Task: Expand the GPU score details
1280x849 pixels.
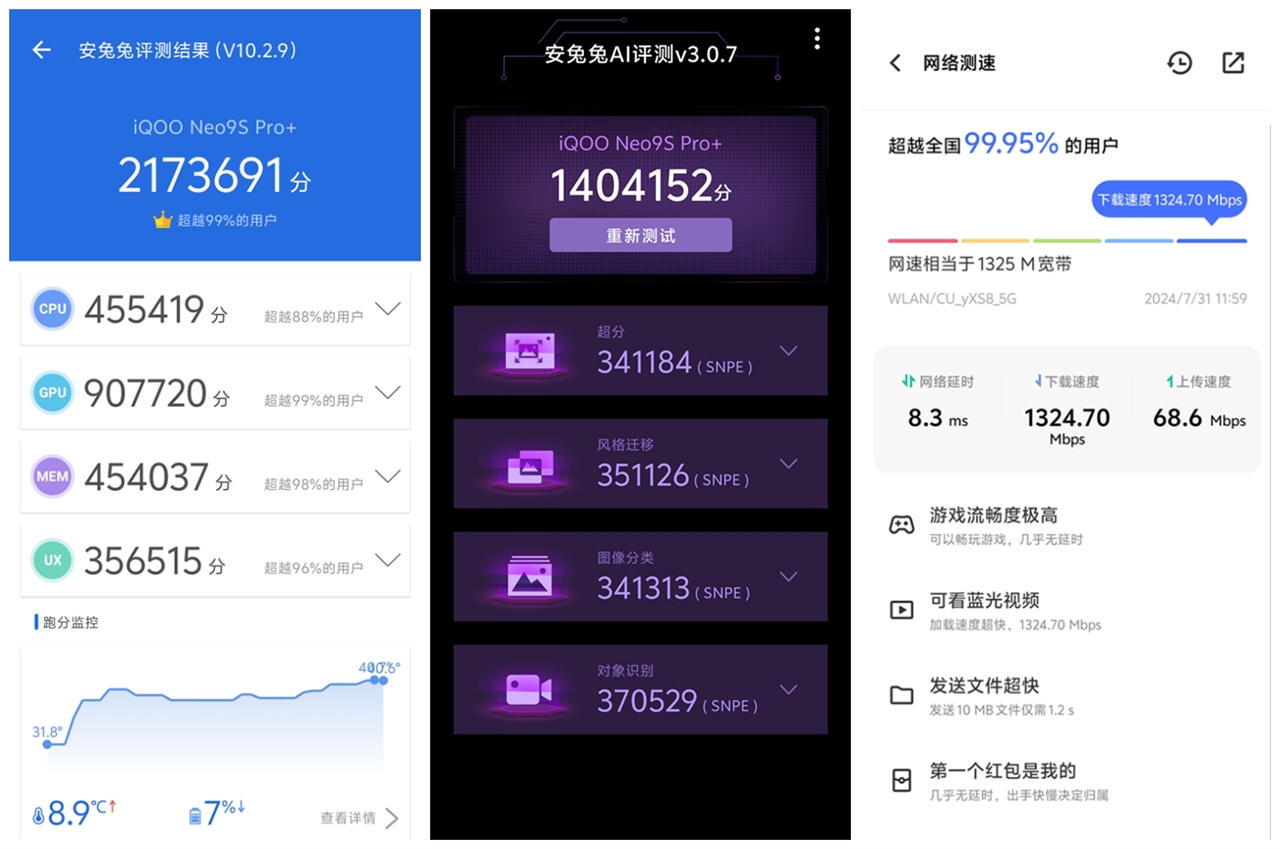Action: click(x=387, y=392)
